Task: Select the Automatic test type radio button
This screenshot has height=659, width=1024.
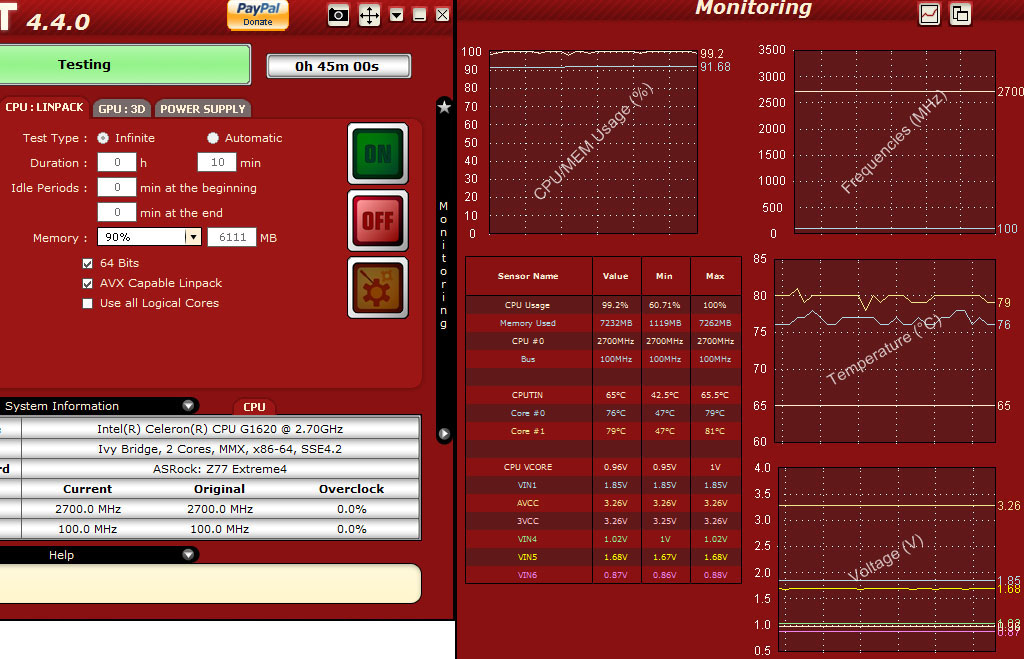Action: pos(213,138)
